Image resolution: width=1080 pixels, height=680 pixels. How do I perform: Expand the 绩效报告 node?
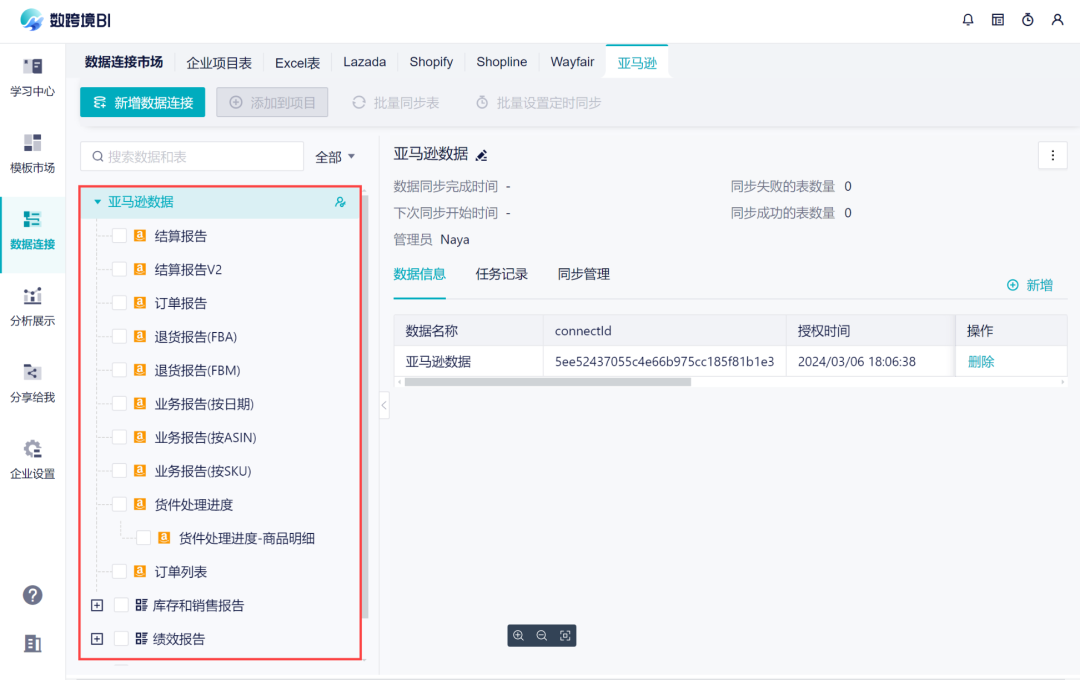click(97, 639)
